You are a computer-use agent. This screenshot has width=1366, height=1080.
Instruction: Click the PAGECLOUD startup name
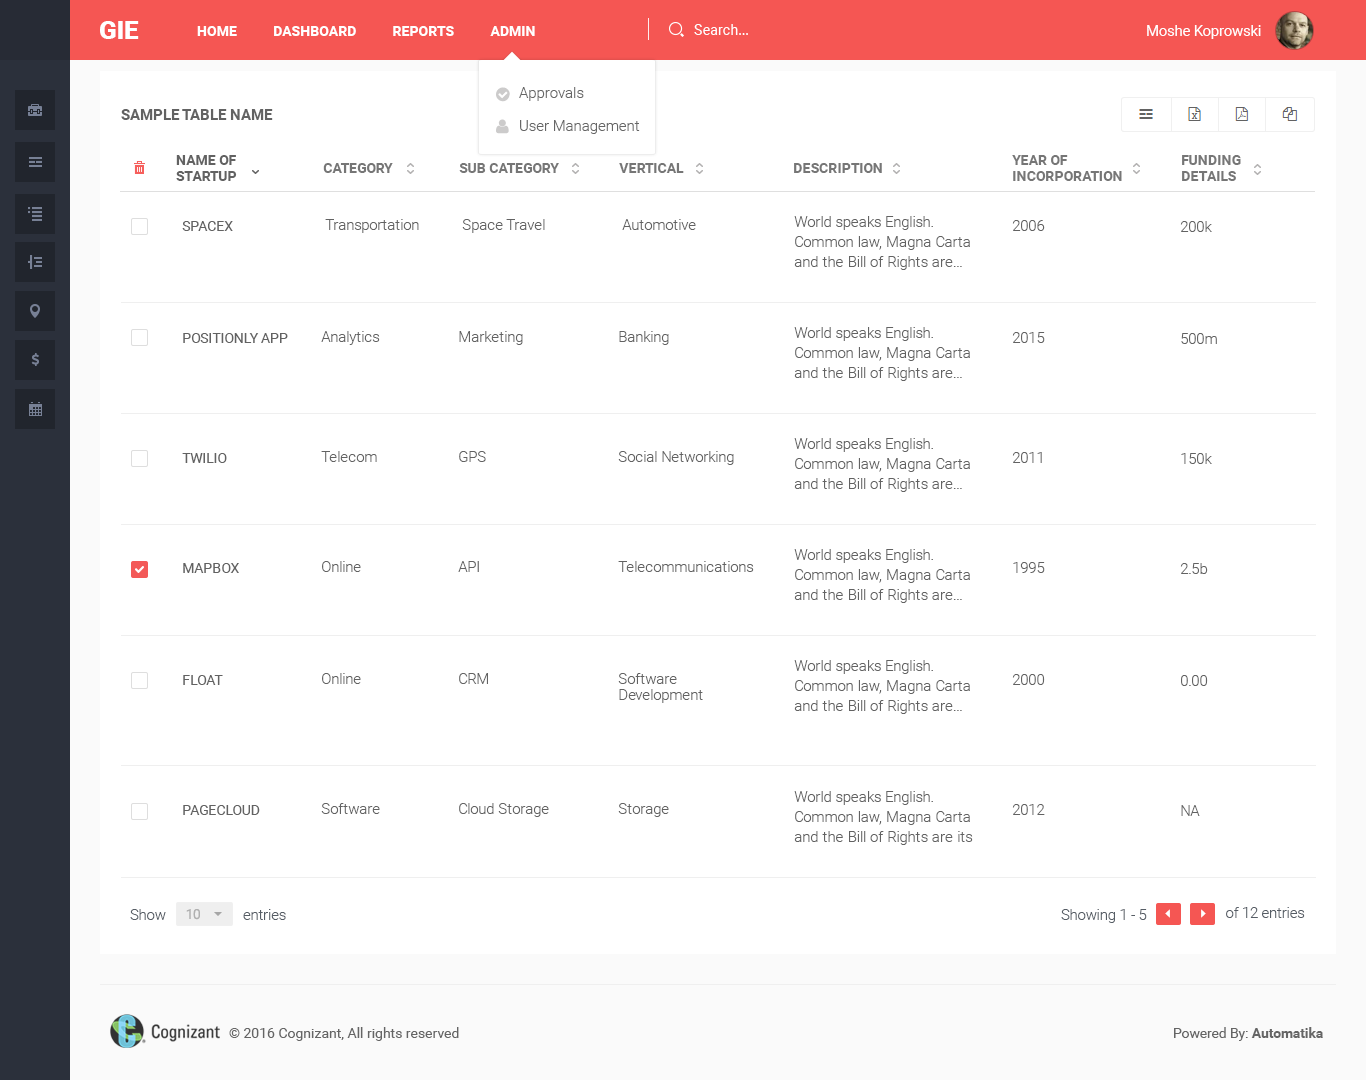220,810
